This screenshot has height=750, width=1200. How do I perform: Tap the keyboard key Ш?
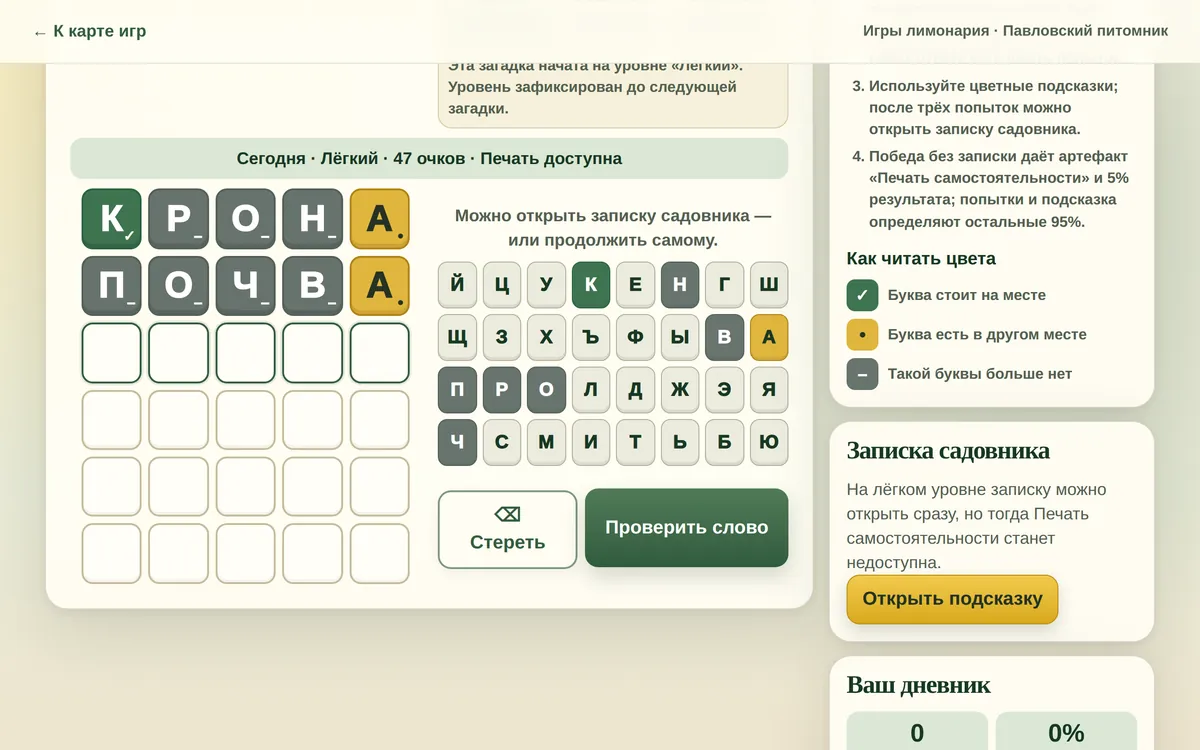coord(769,285)
